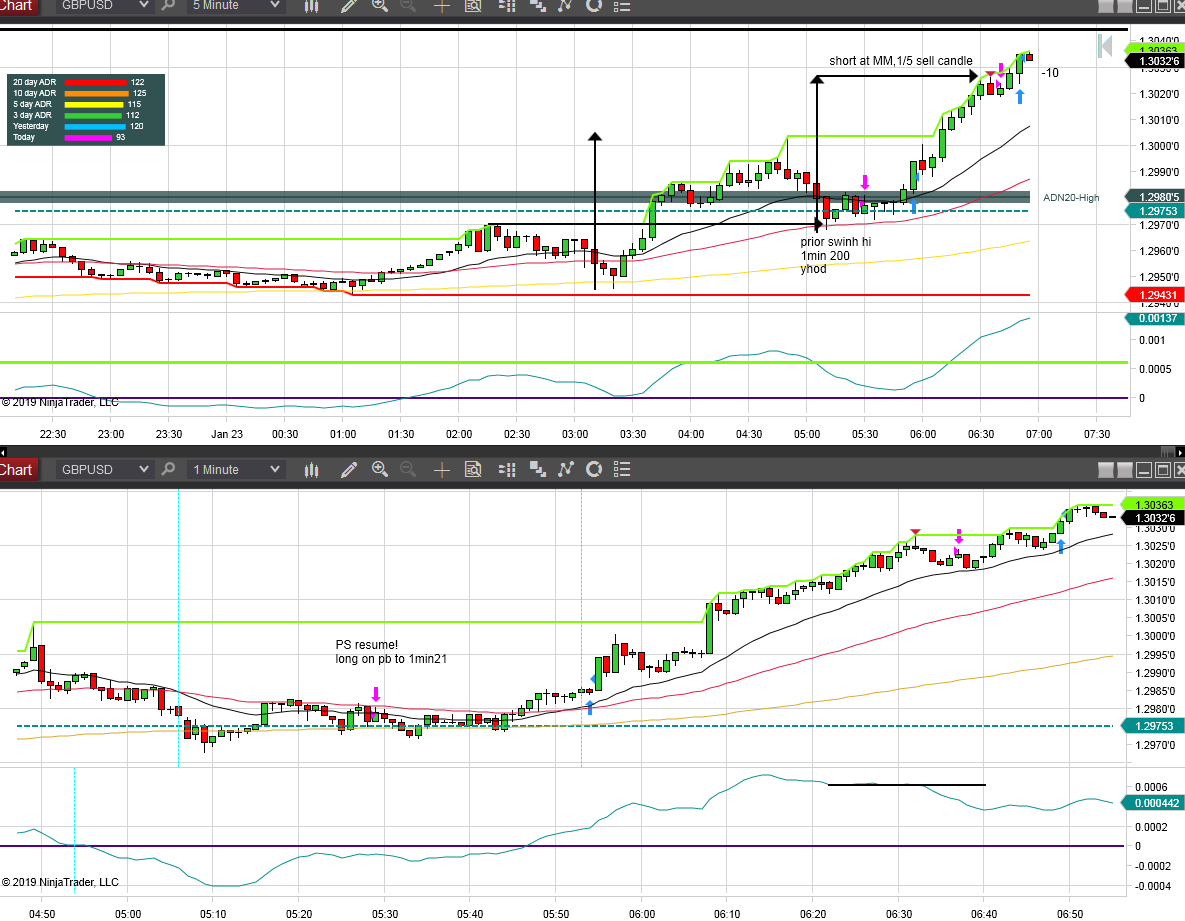The width and height of the screenshot is (1185, 921).
Task: Click 'Jan 23' date label on time axis
Action: coord(227,434)
